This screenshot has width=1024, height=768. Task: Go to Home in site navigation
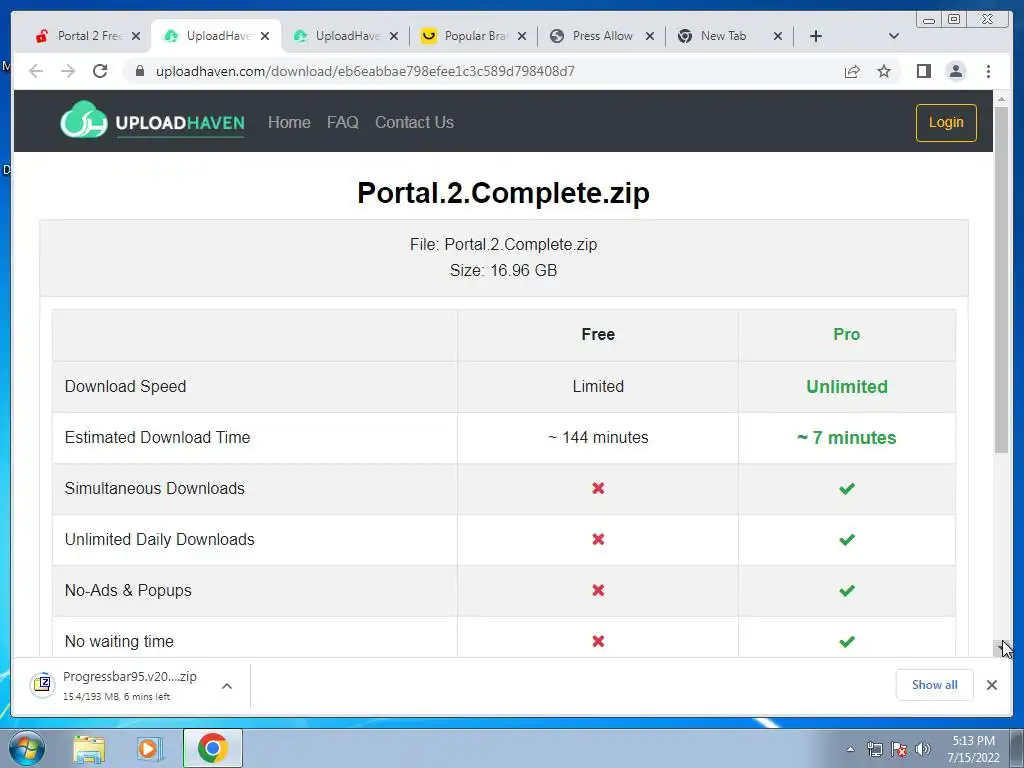[289, 122]
